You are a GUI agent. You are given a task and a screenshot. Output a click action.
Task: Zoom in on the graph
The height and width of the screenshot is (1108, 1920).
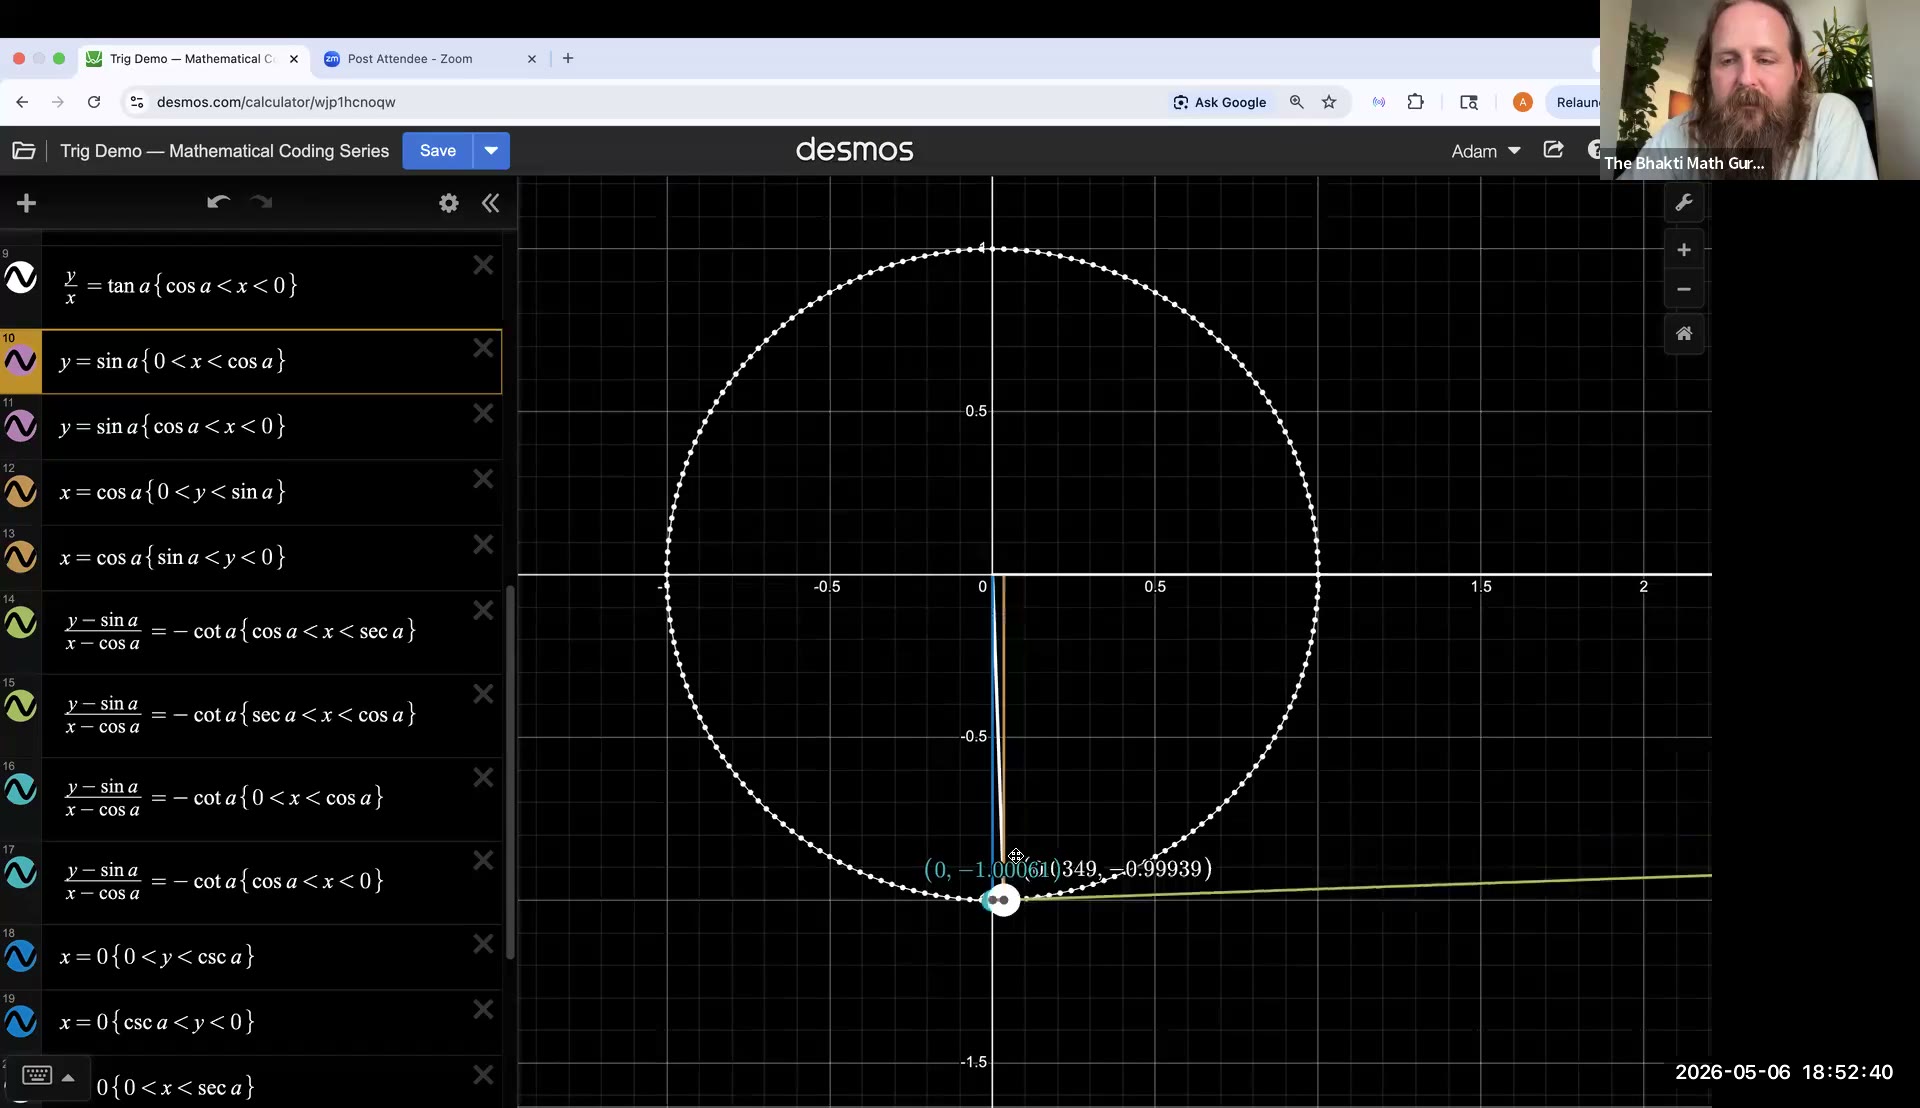coord(1684,250)
